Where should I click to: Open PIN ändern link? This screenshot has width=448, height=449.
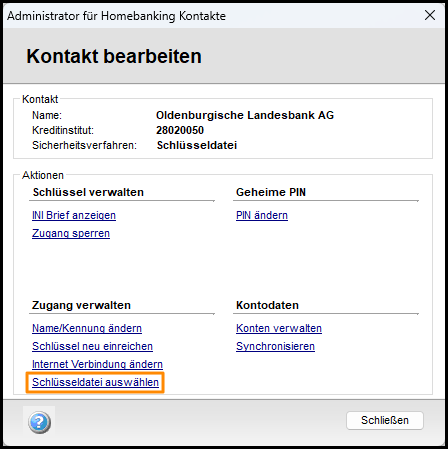[262, 215]
